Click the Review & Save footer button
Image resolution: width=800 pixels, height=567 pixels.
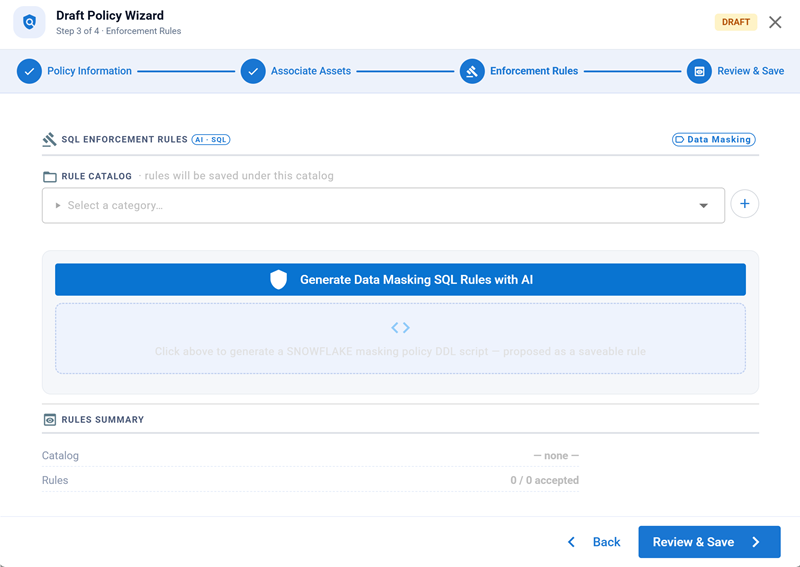pos(709,542)
